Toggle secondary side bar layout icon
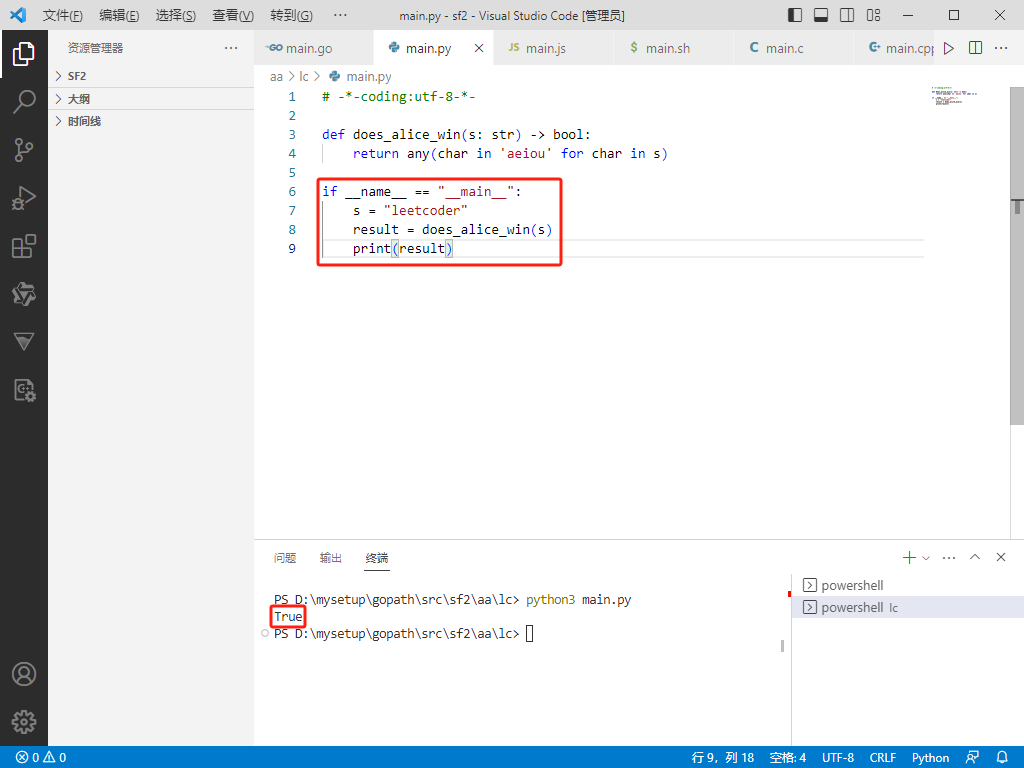This screenshot has width=1024, height=768. [x=847, y=15]
